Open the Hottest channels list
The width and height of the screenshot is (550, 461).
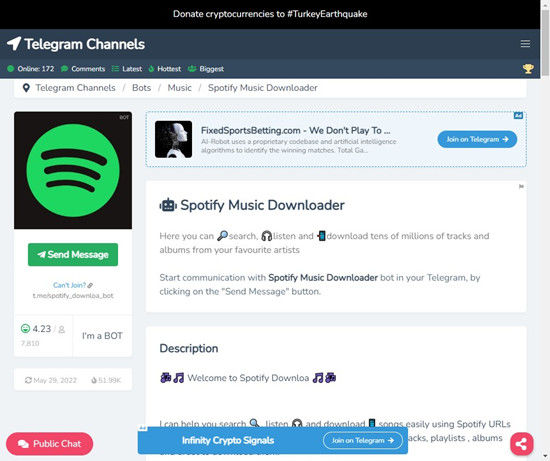[165, 69]
